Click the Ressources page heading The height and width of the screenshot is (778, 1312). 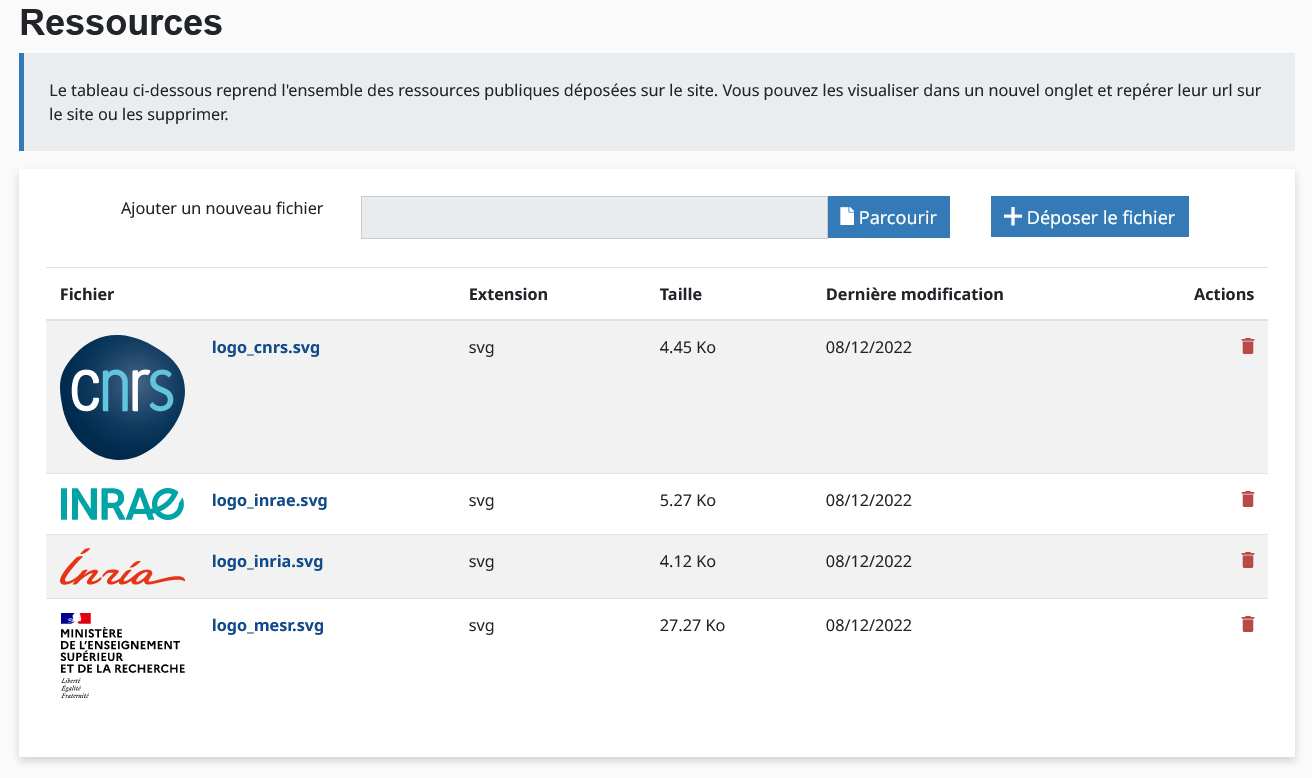pos(121,21)
